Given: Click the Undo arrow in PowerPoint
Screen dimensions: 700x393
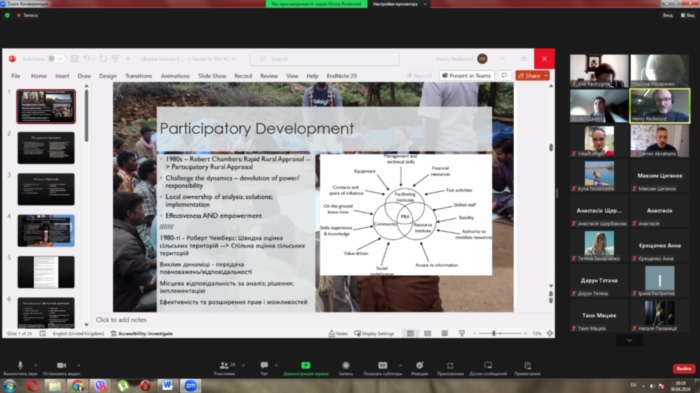Looking at the screenshot, I should pyautogui.click(x=87, y=59).
